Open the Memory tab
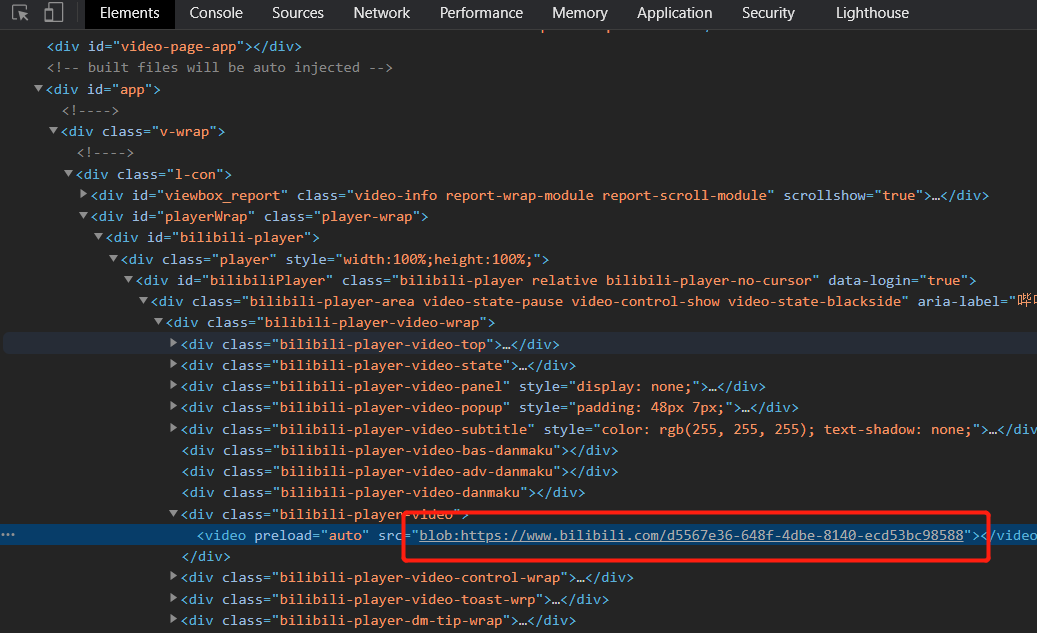1037x633 pixels. point(580,13)
